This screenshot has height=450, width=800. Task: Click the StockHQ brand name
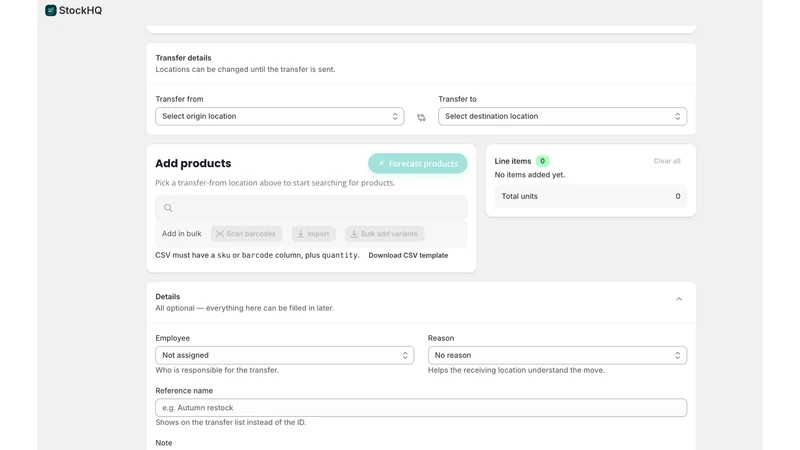(x=80, y=10)
